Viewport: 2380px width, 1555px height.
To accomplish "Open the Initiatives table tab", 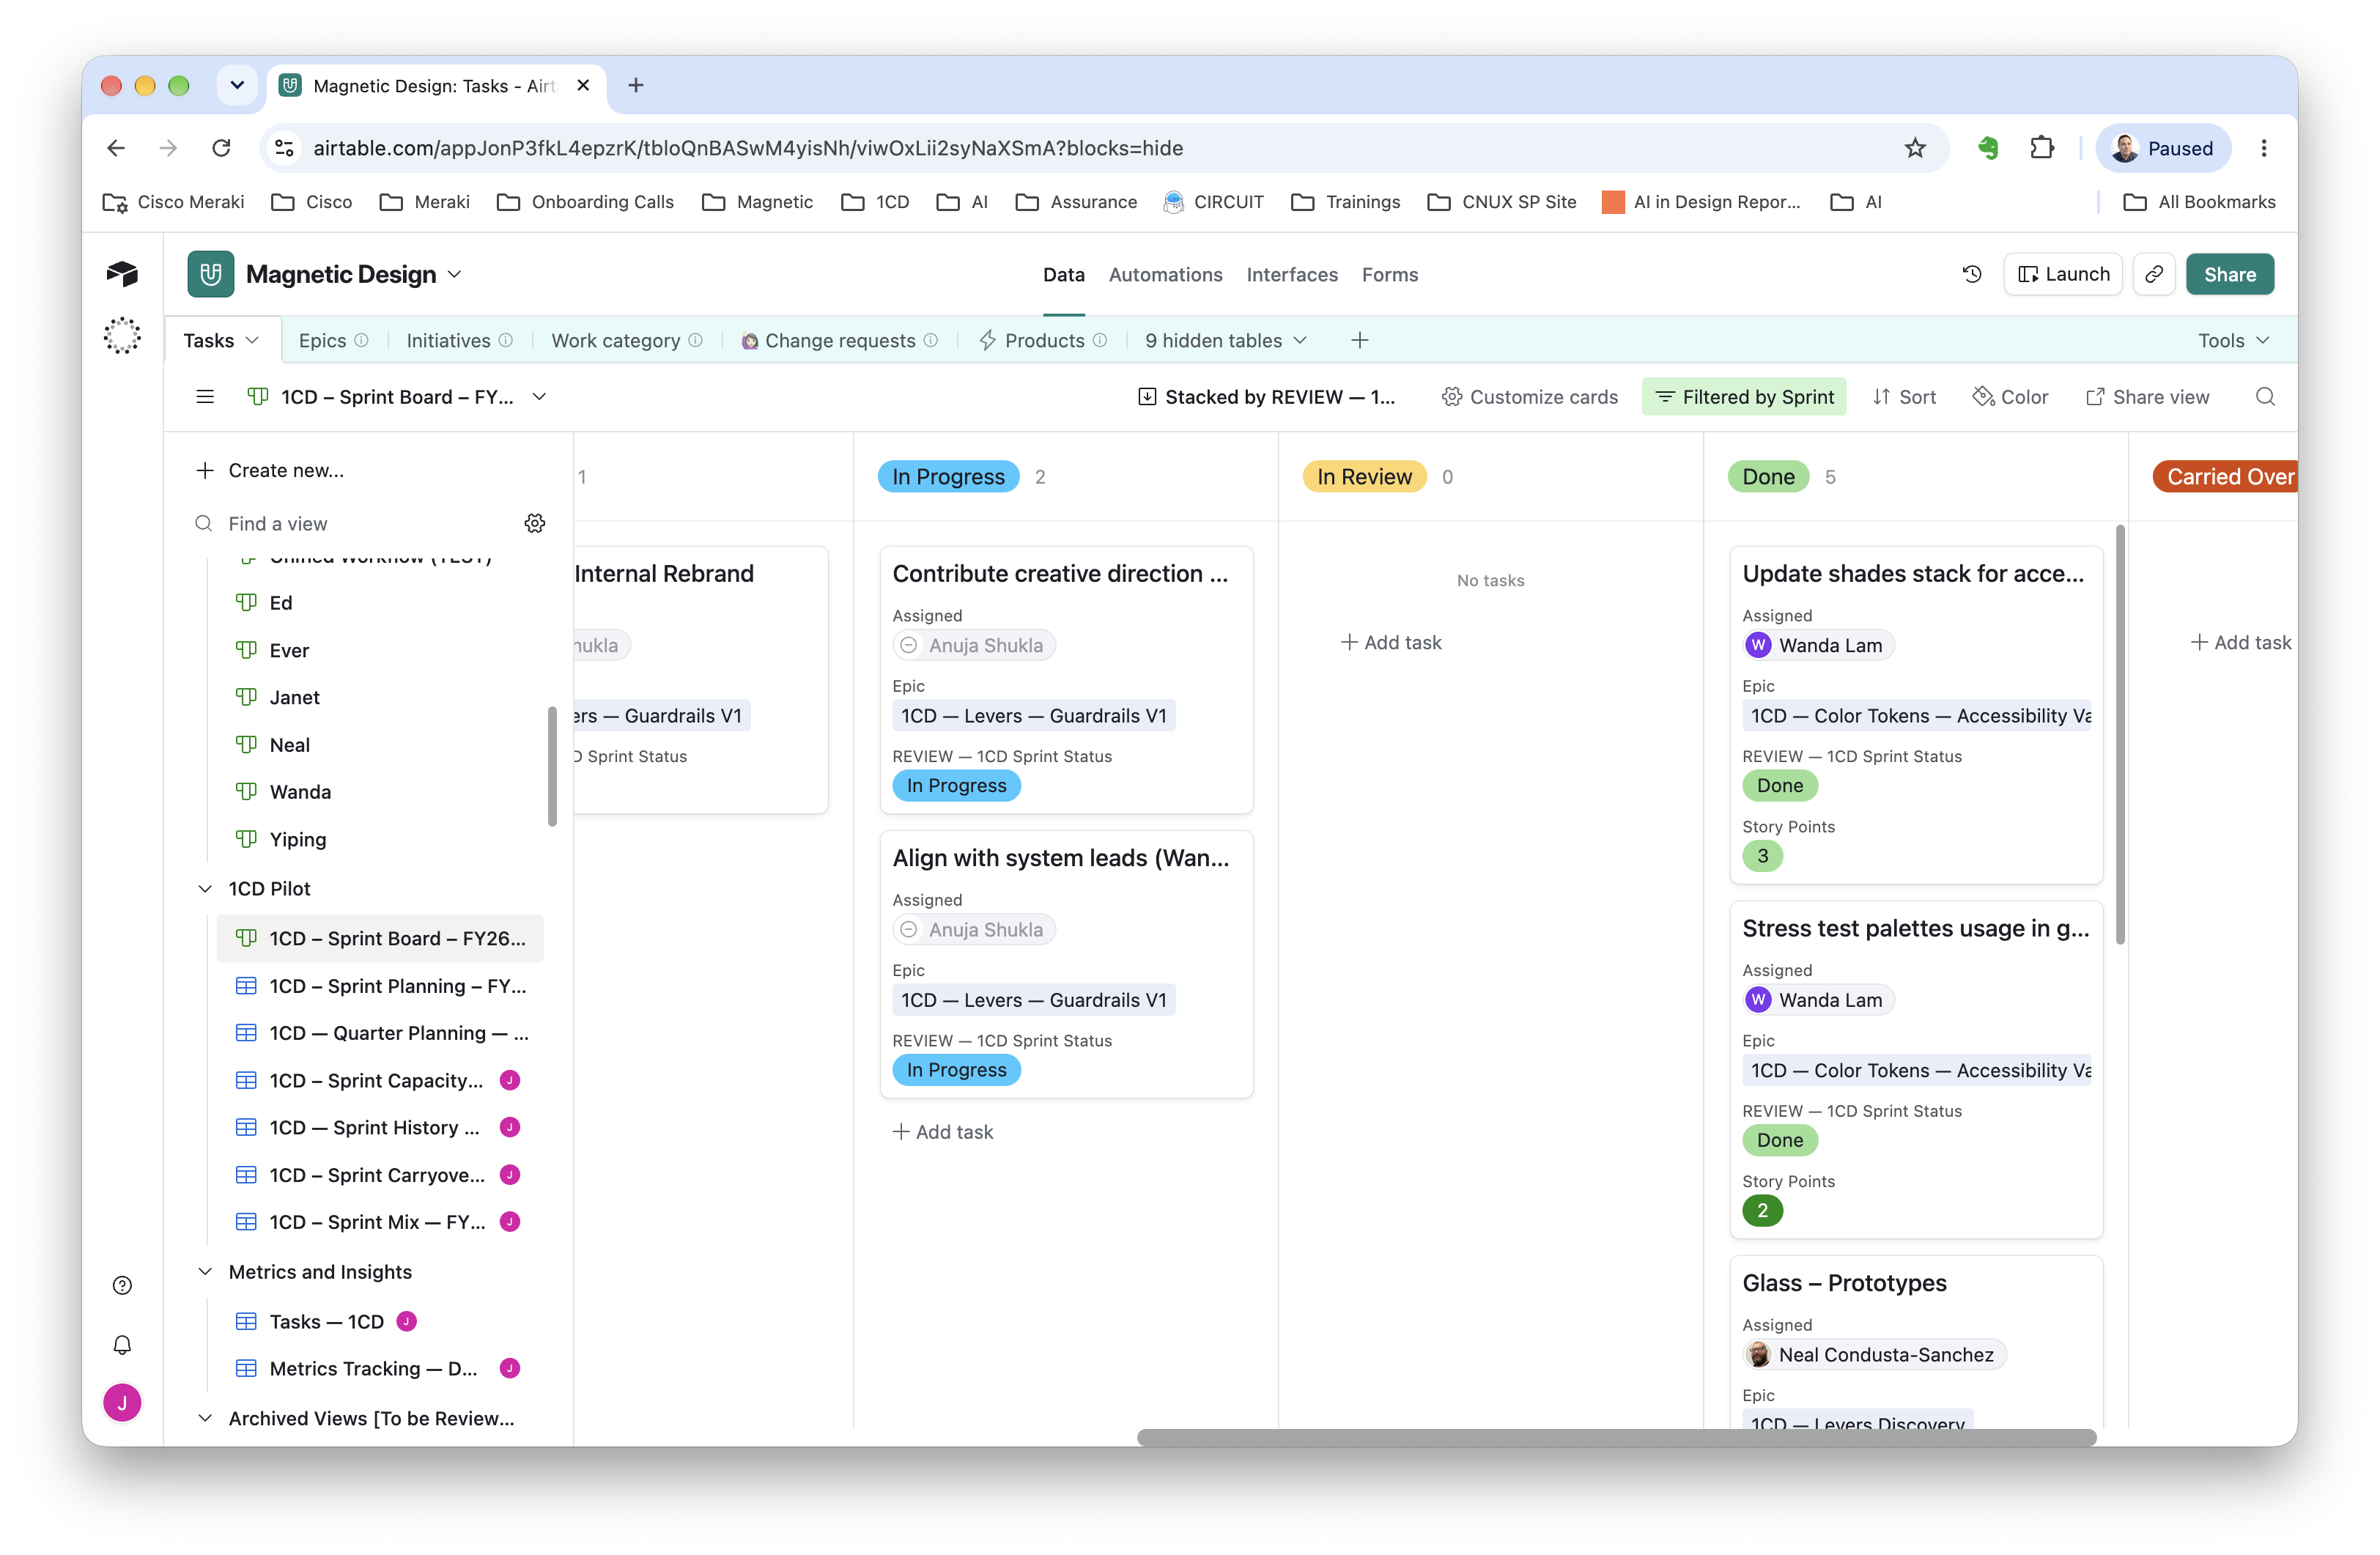I will tap(448, 340).
